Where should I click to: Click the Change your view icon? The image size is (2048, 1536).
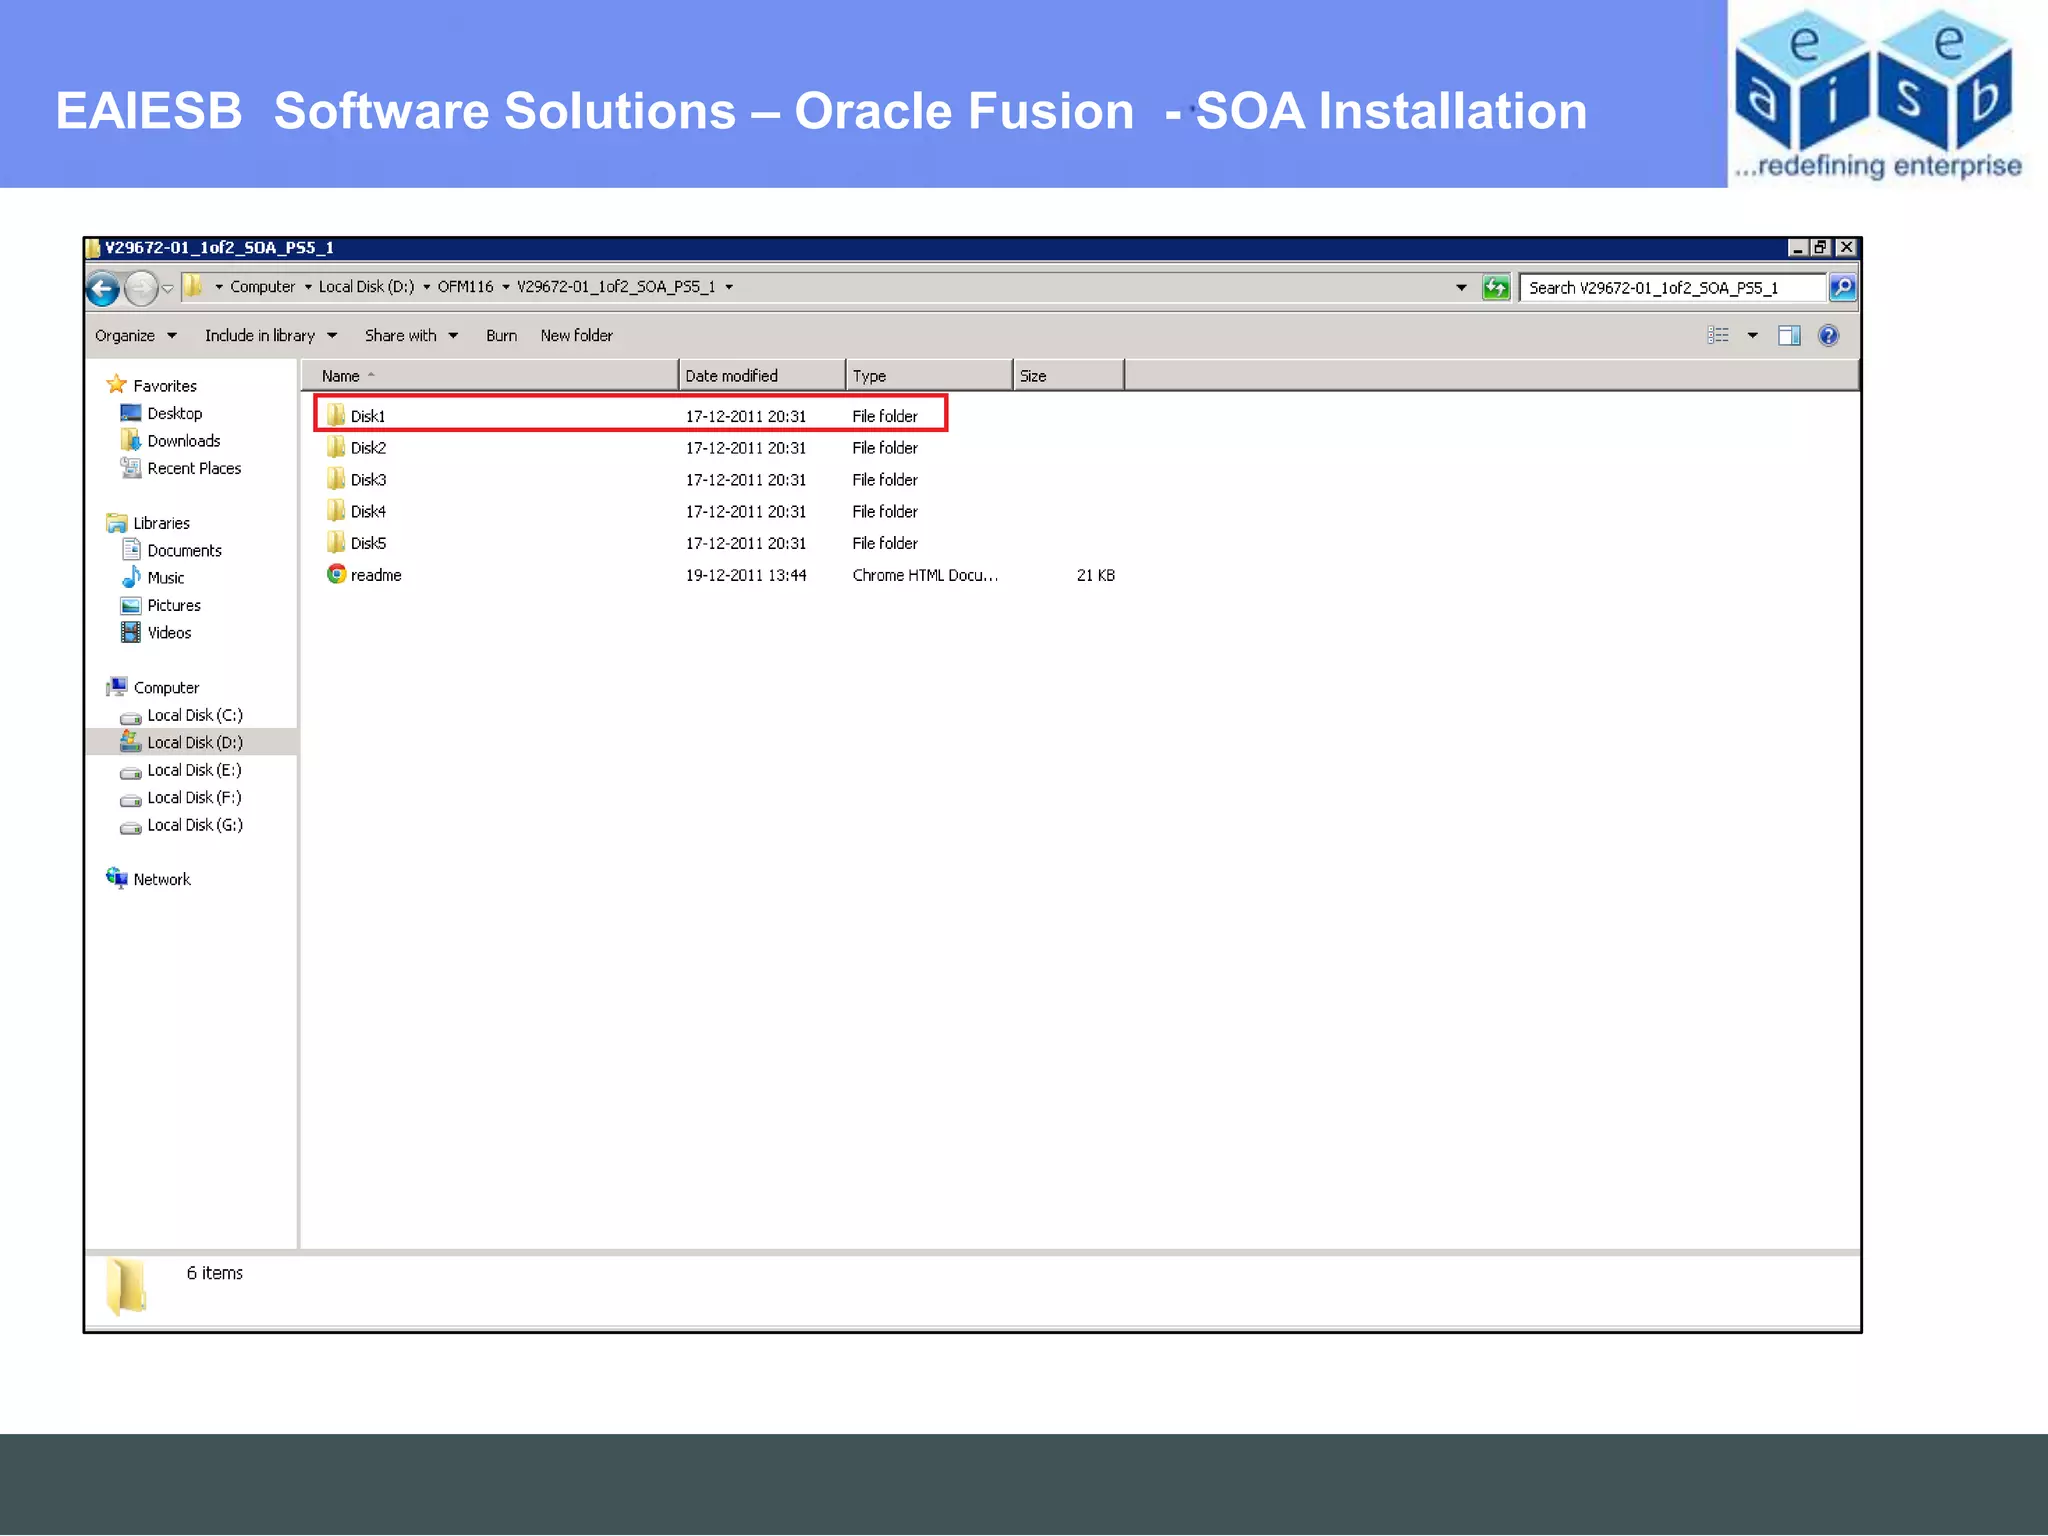[x=1718, y=336]
